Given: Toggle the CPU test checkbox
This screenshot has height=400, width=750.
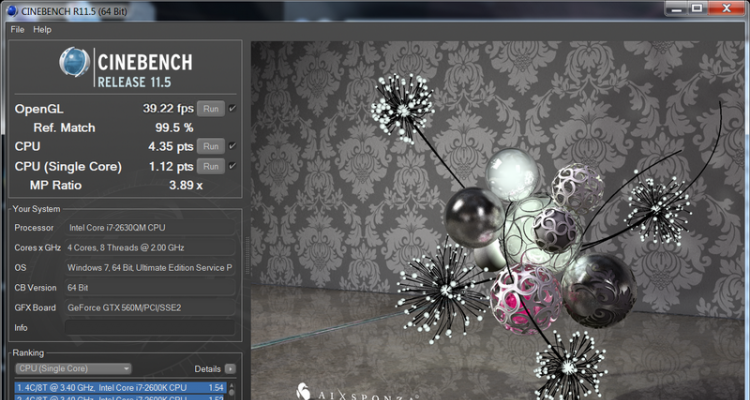Looking at the screenshot, I should click(232, 146).
